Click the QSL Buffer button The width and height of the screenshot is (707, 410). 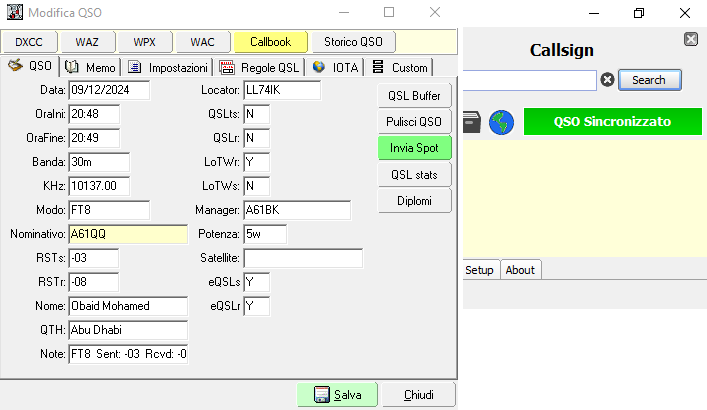pos(414,95)
